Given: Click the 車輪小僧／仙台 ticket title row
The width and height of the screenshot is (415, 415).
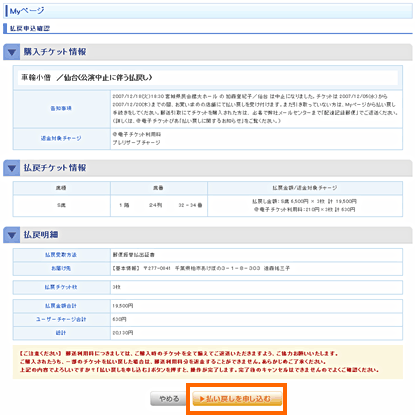Looking at the screenshot, I should click(208, 78).
